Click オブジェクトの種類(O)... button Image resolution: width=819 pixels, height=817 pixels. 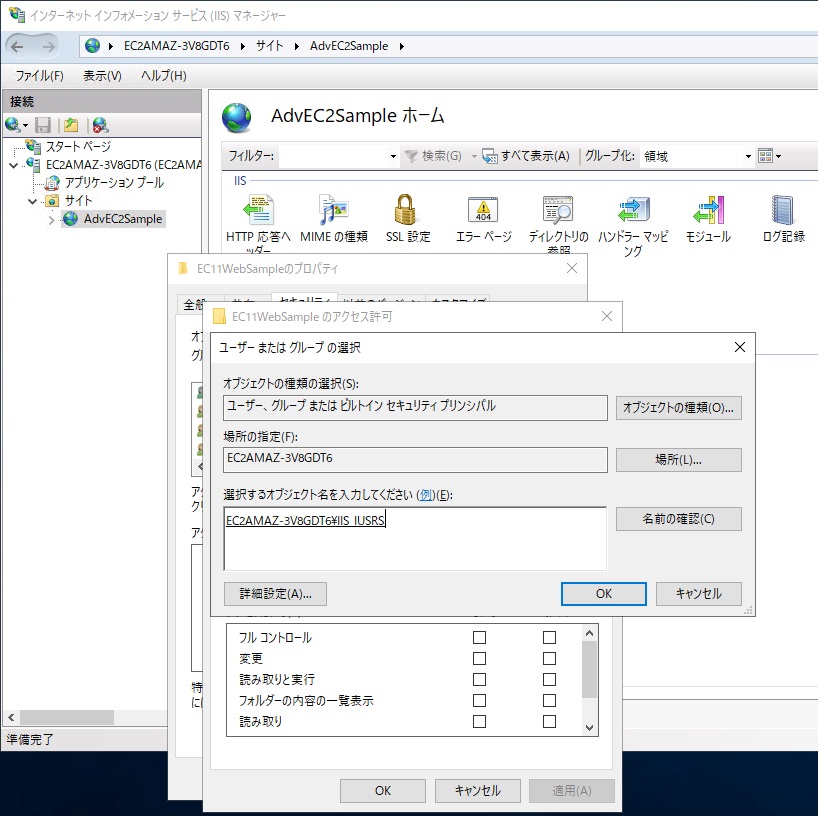point(678,407)
